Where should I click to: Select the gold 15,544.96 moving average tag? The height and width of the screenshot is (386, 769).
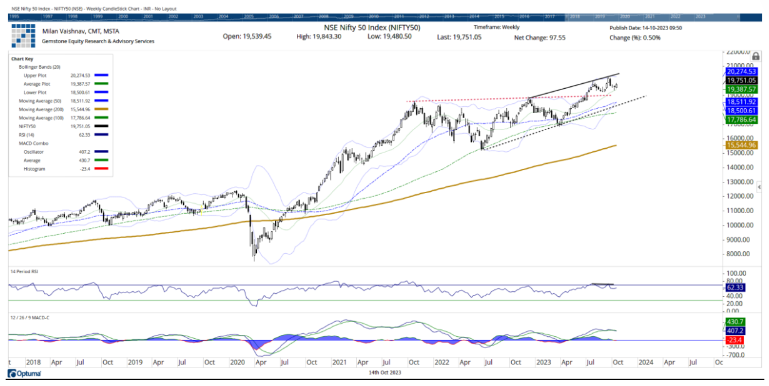[742, 145]
